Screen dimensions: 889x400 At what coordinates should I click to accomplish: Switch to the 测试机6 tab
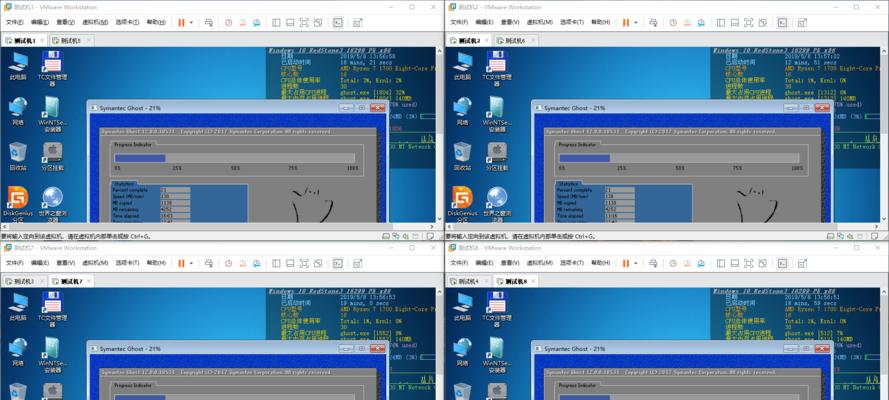515,41
